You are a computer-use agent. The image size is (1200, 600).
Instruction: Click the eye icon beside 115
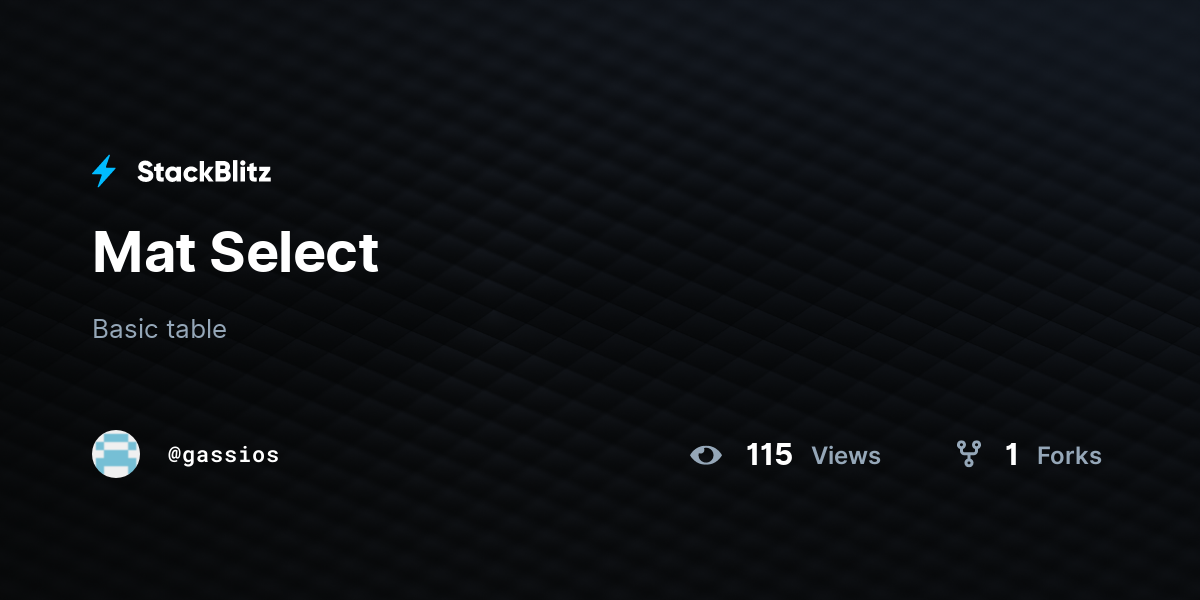pos(706,455)
